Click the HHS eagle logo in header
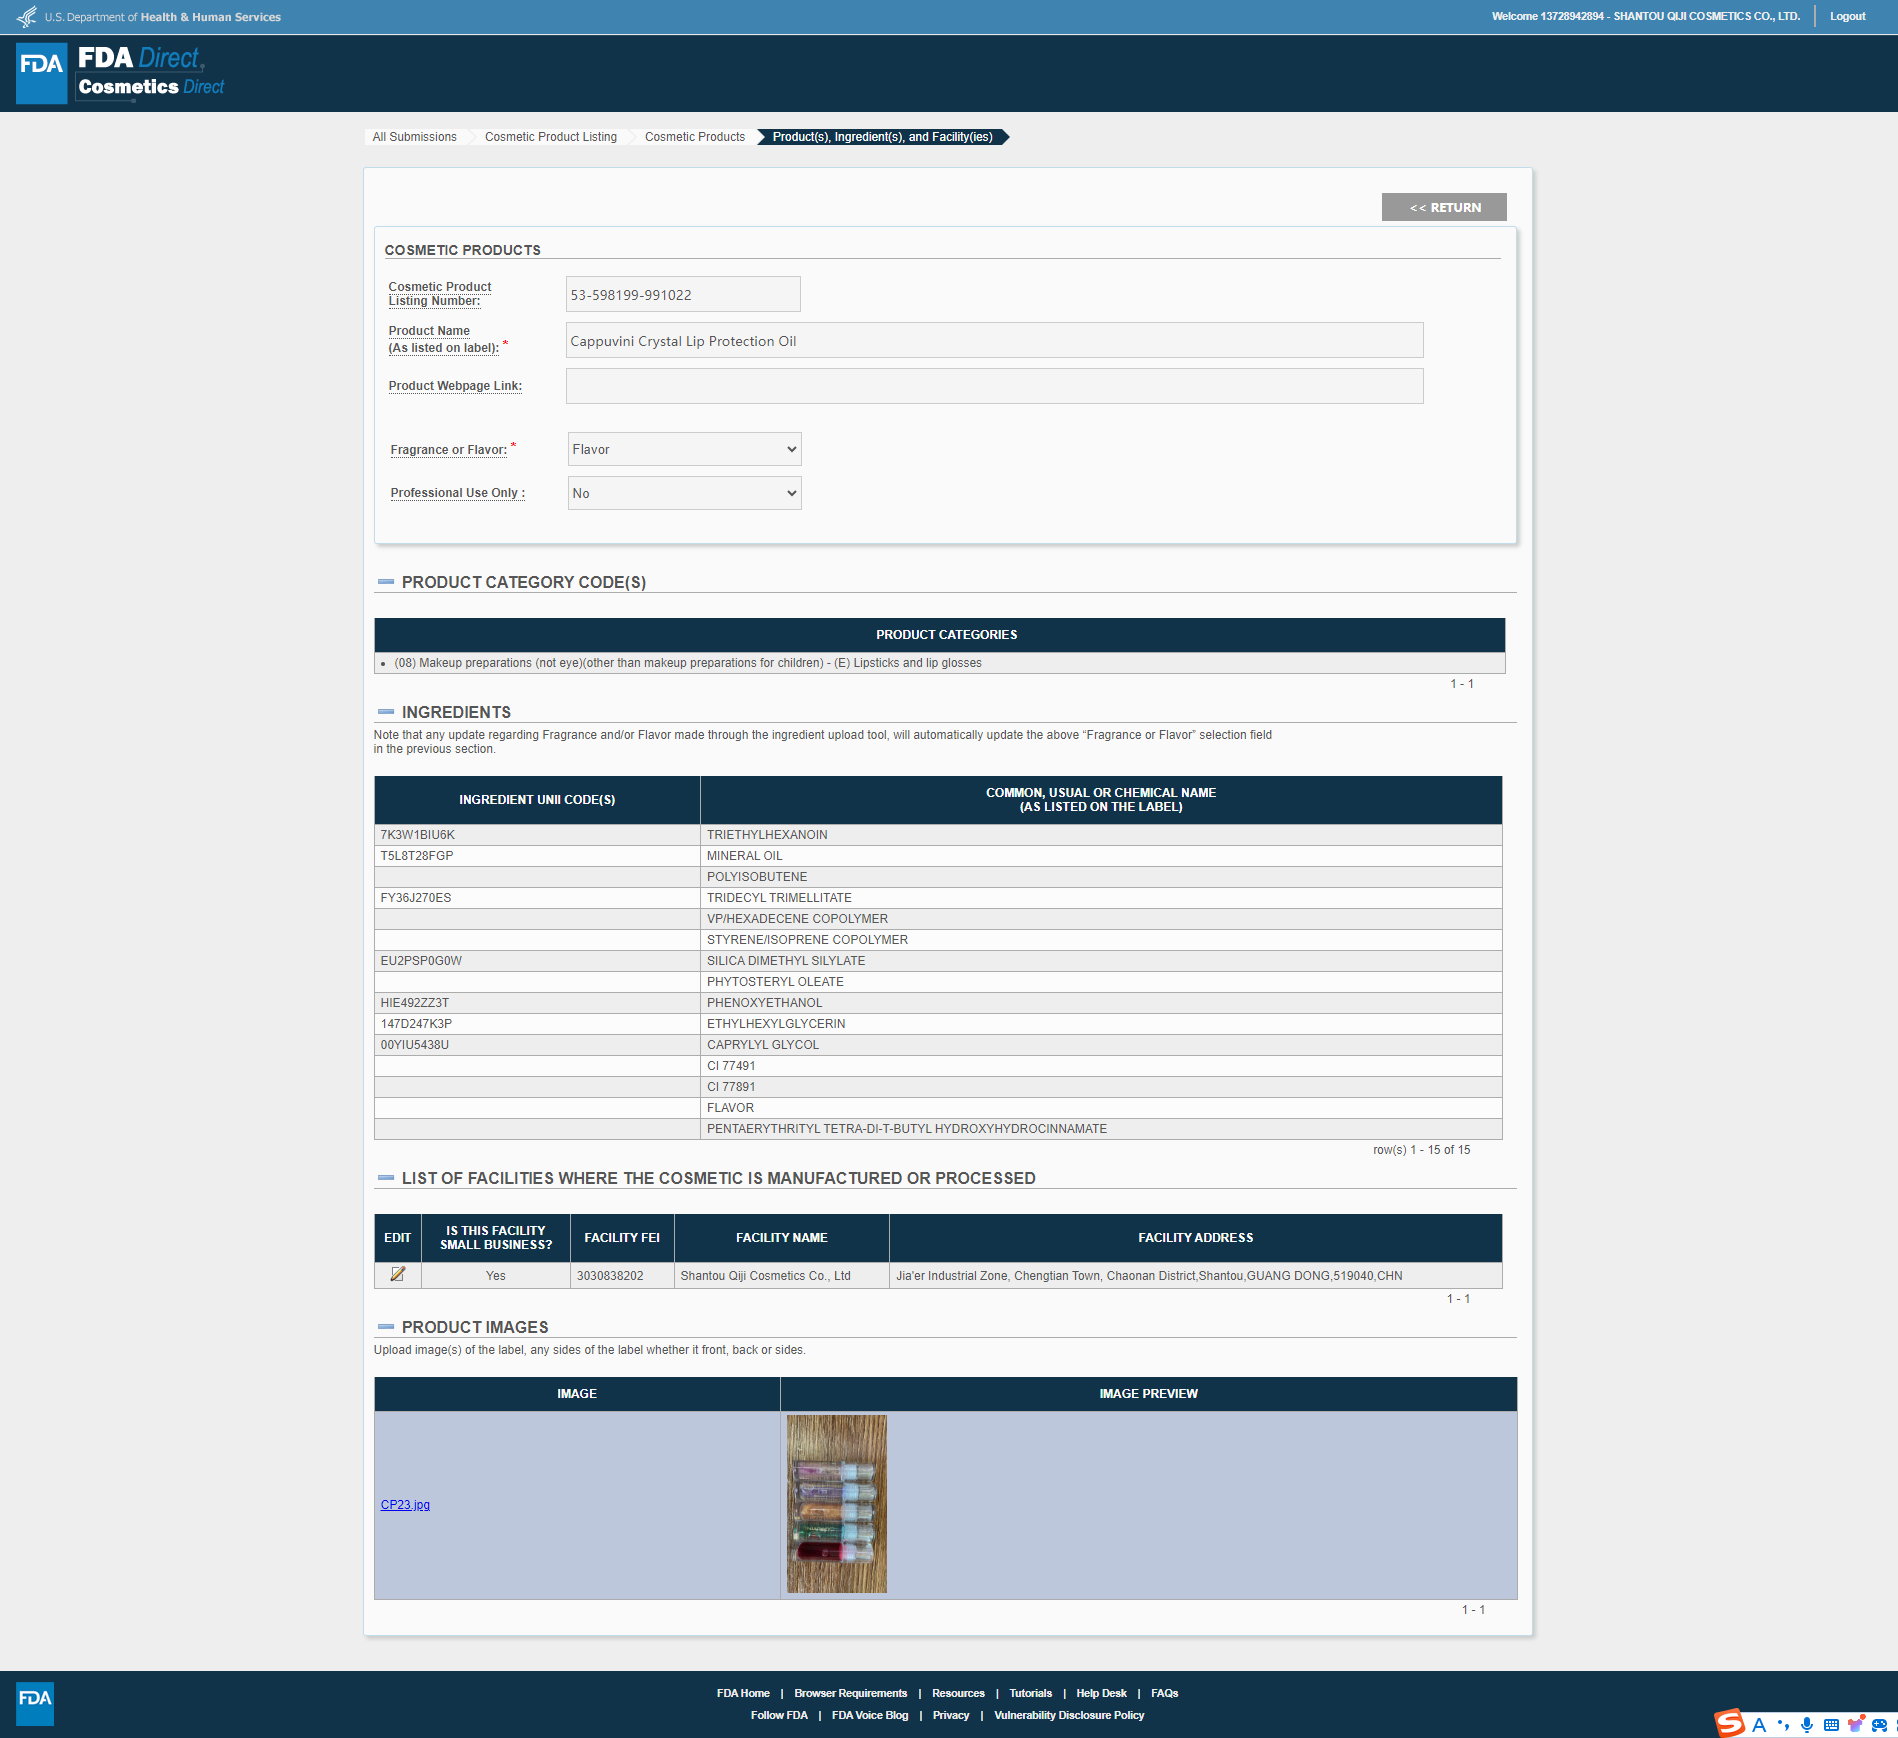 [27, 17]
